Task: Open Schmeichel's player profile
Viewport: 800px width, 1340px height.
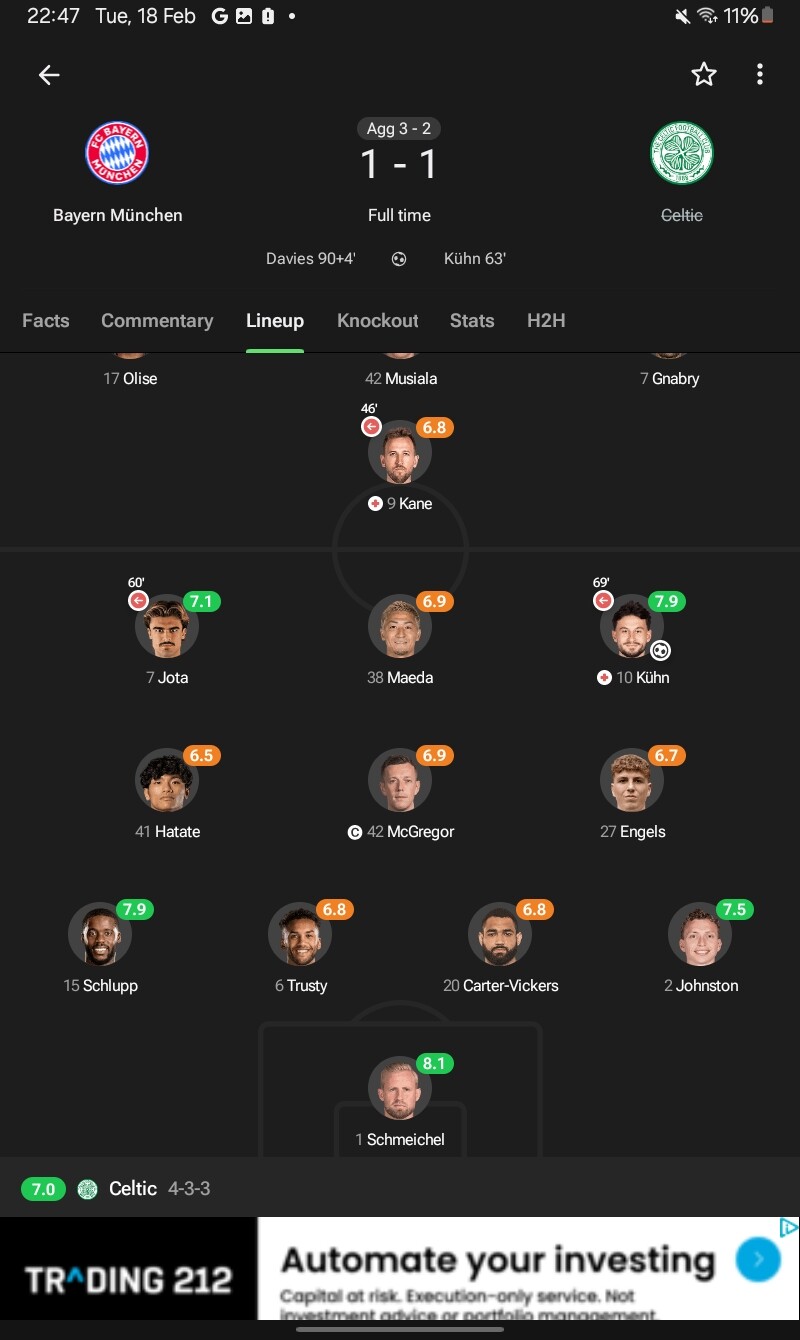Action: 400,1088
